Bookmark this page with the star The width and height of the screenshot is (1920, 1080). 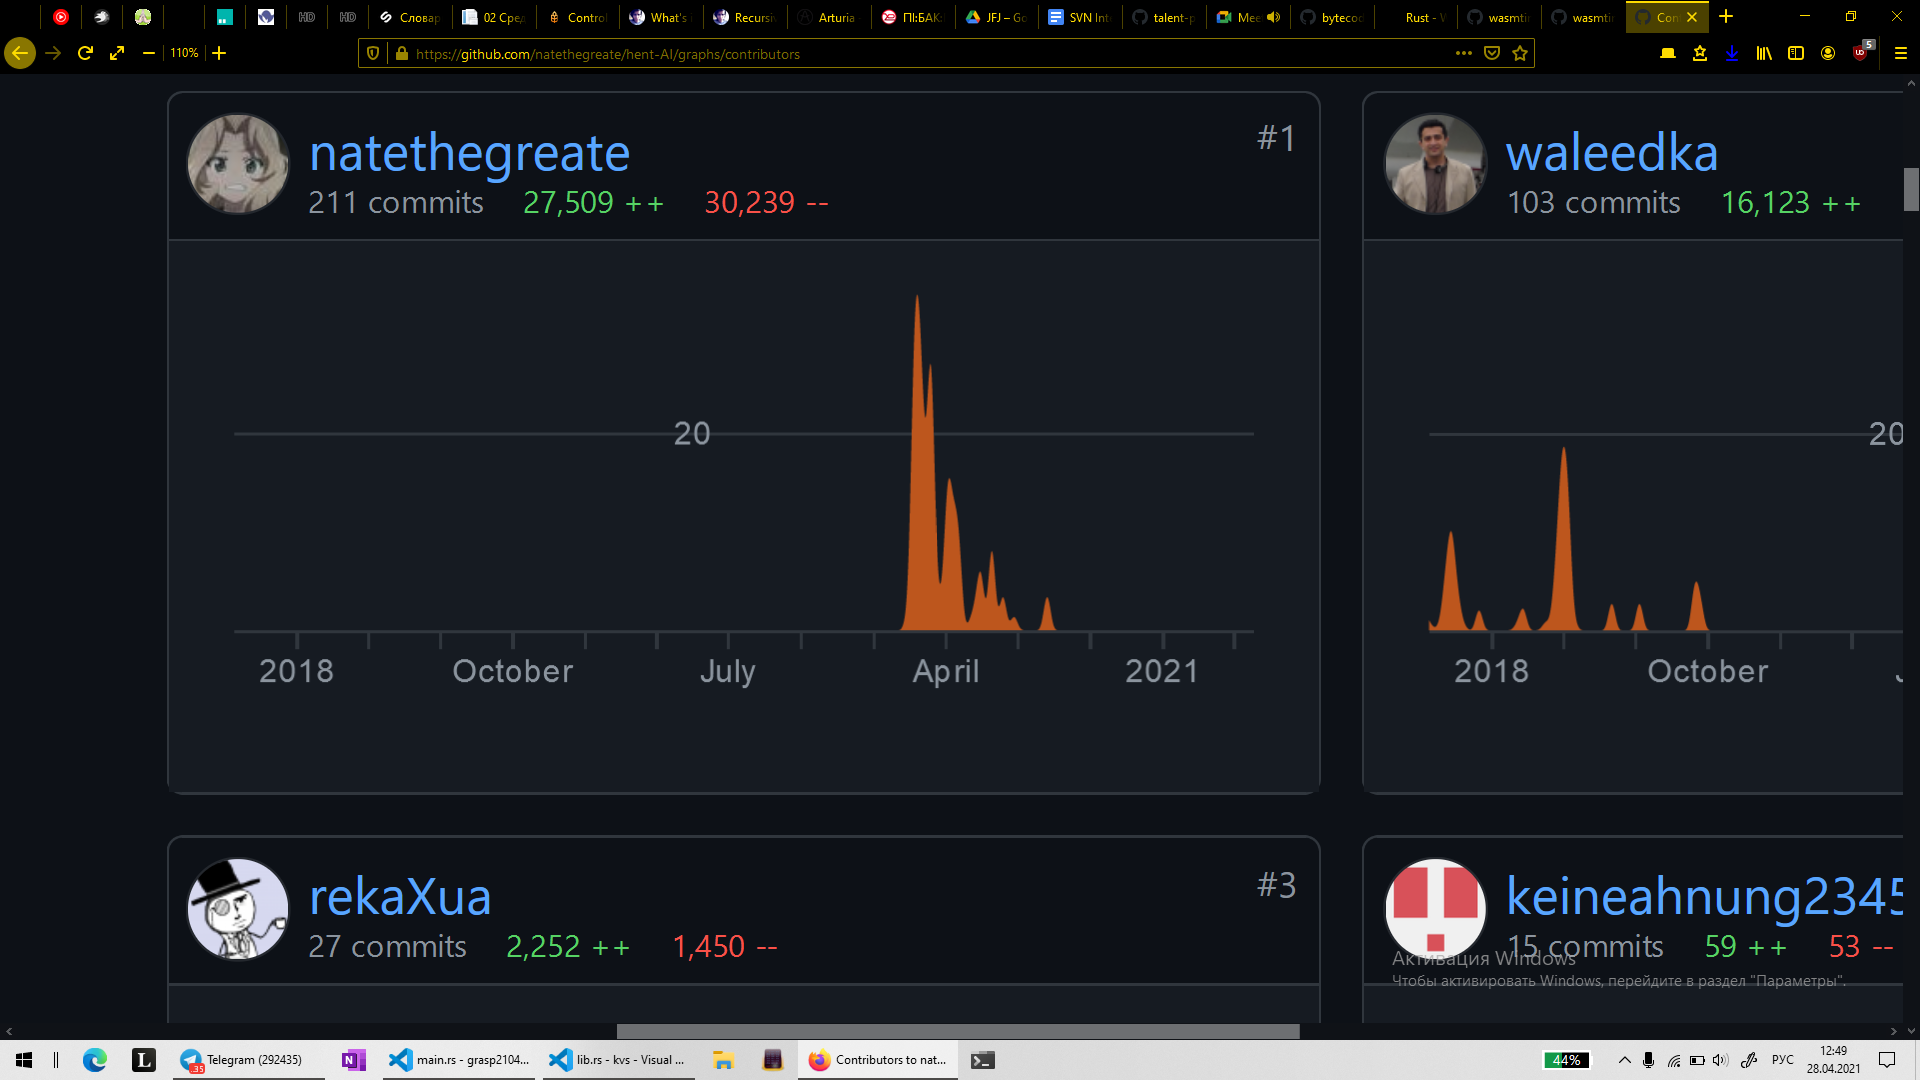pos(1520,54)
